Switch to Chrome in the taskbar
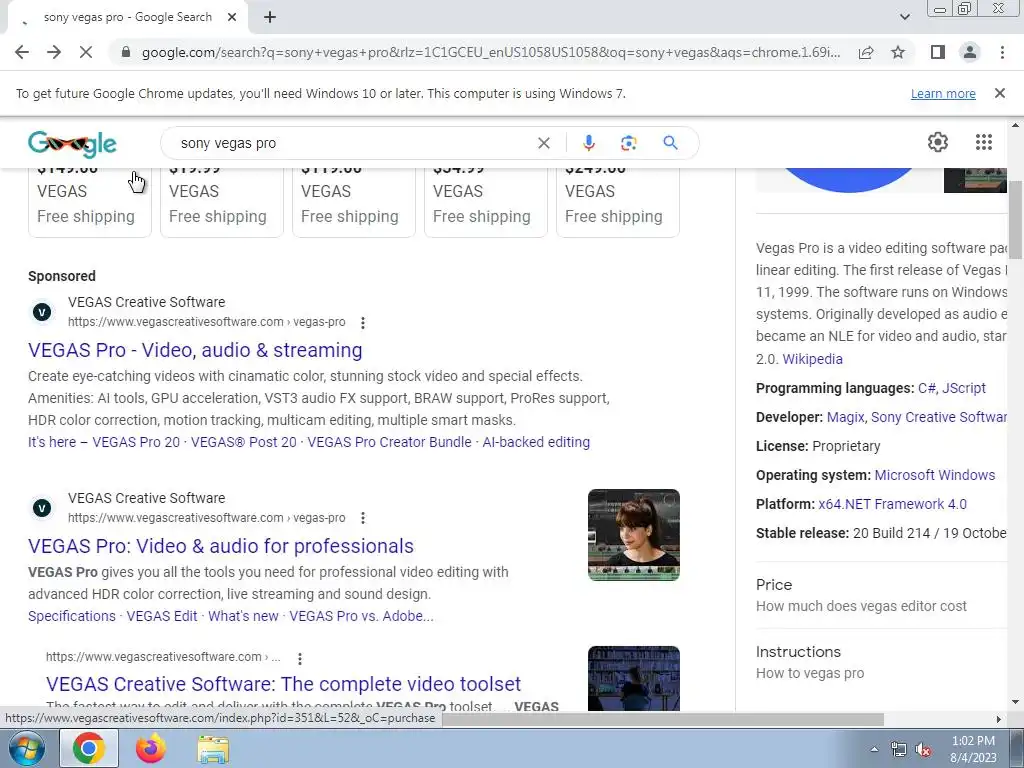The width and height of the screenshot is (1024, 768). coord(89,748)
